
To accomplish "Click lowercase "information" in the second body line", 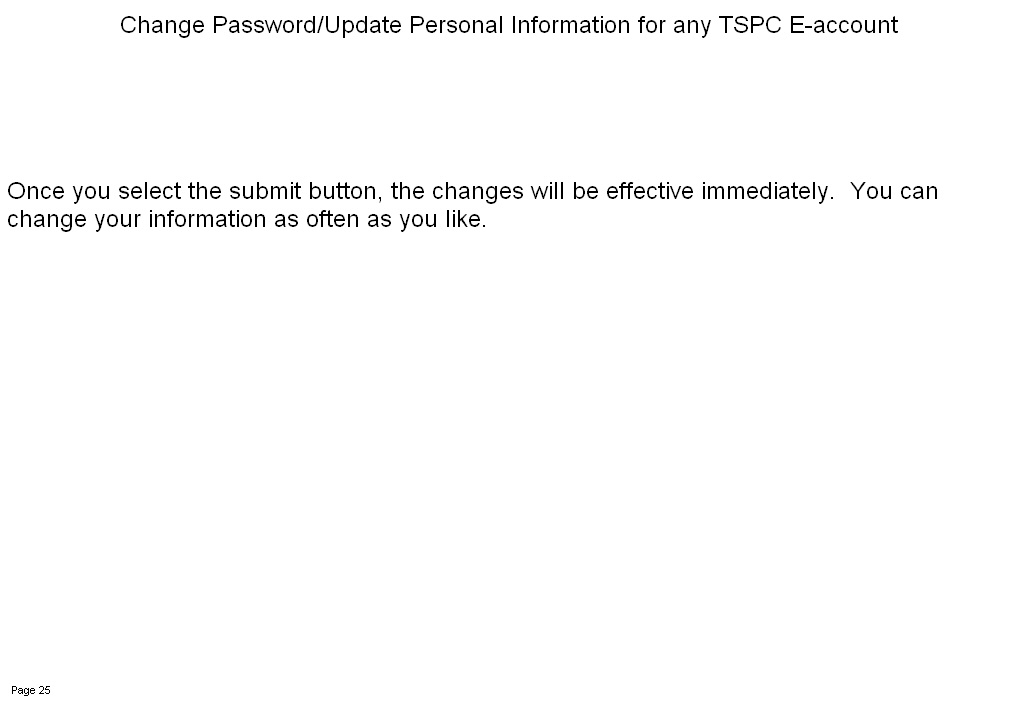I will tap(208, 220).
